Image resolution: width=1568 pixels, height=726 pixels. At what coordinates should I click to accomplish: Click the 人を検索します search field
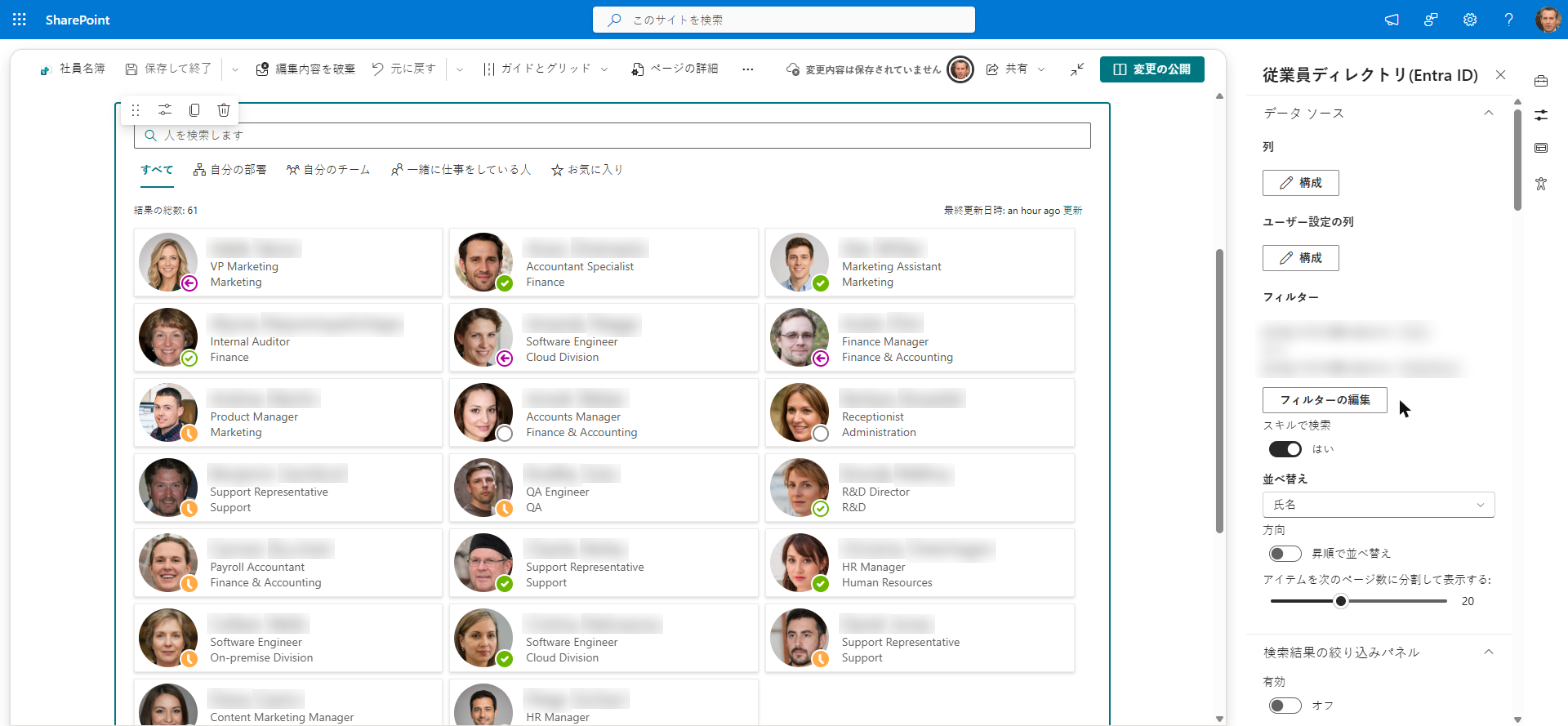612,135
